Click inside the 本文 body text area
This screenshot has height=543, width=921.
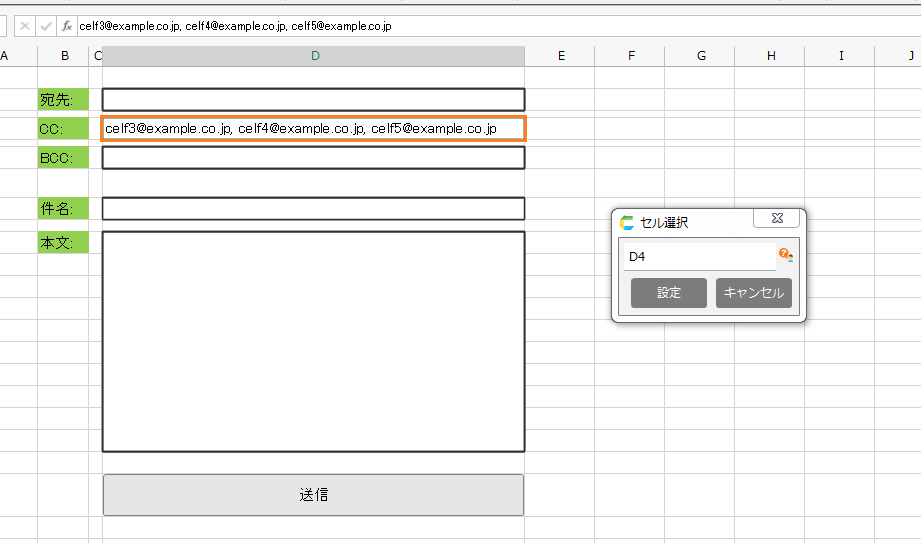click(313, 342)
